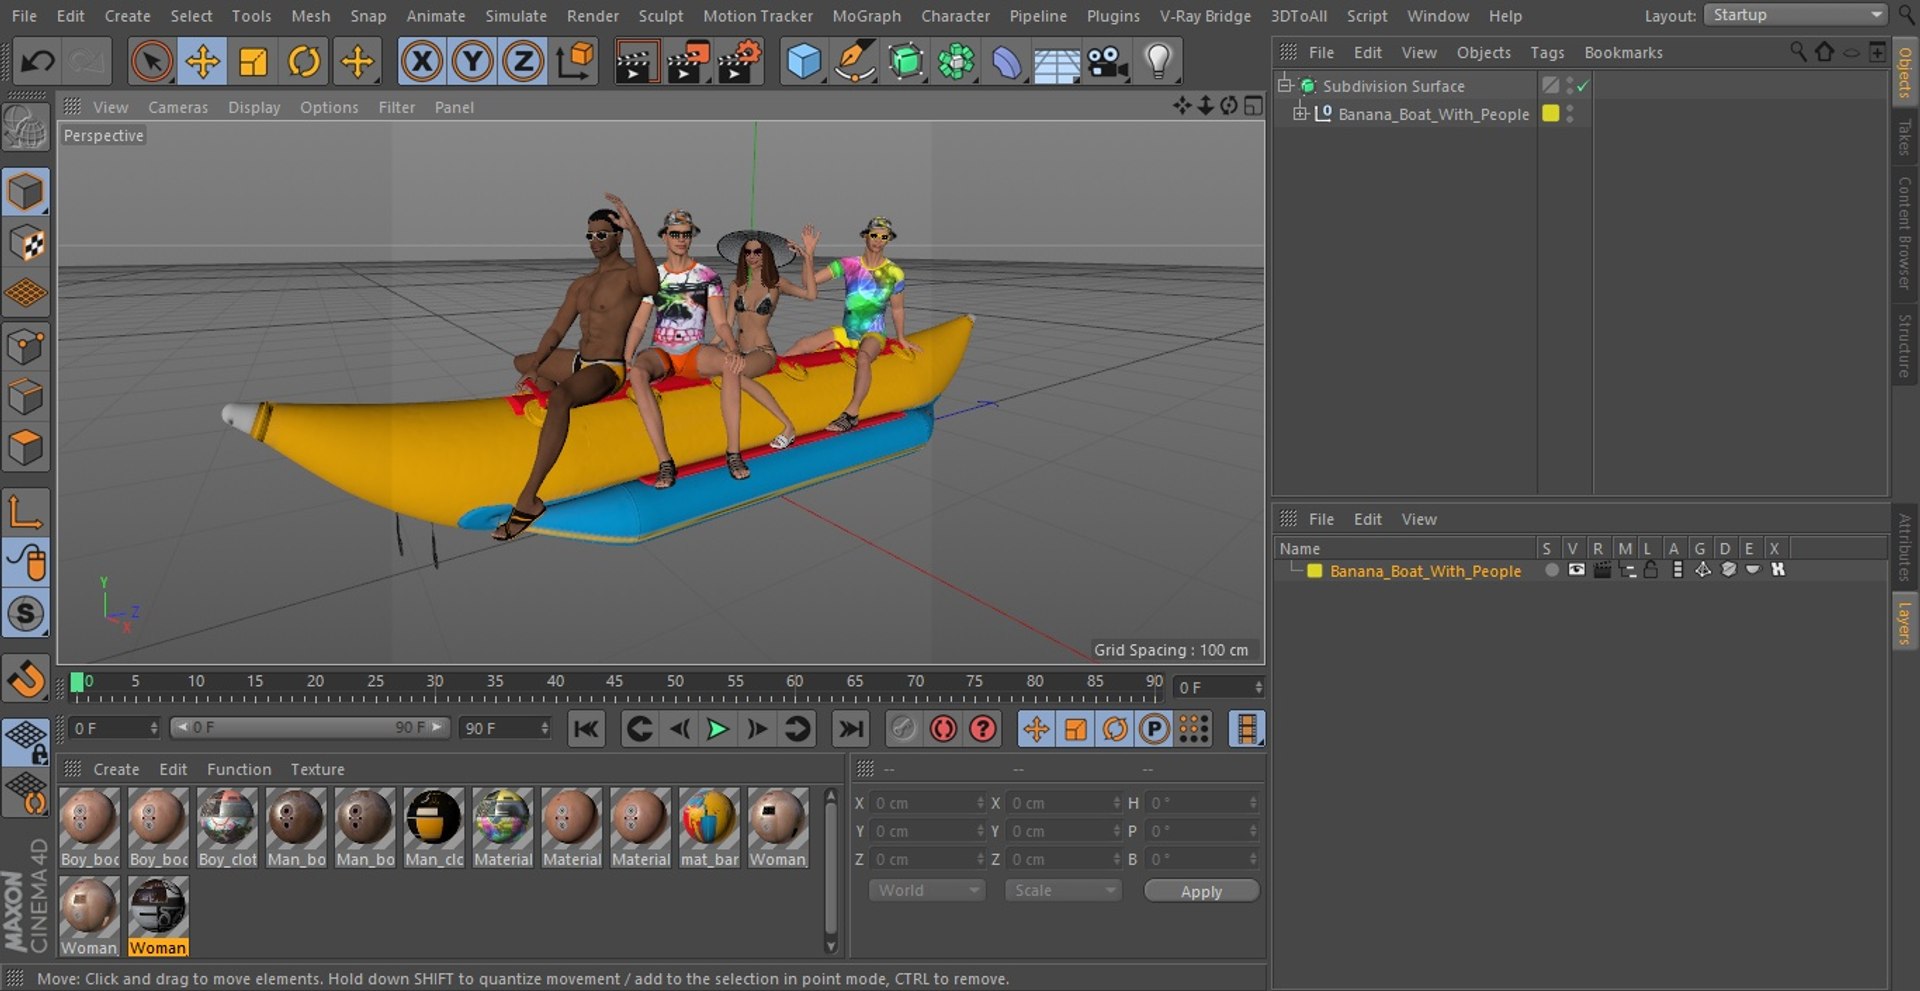Toggle Y axis lock
This screenshot has width=1920, height=991.
click(x=473, y=62)
